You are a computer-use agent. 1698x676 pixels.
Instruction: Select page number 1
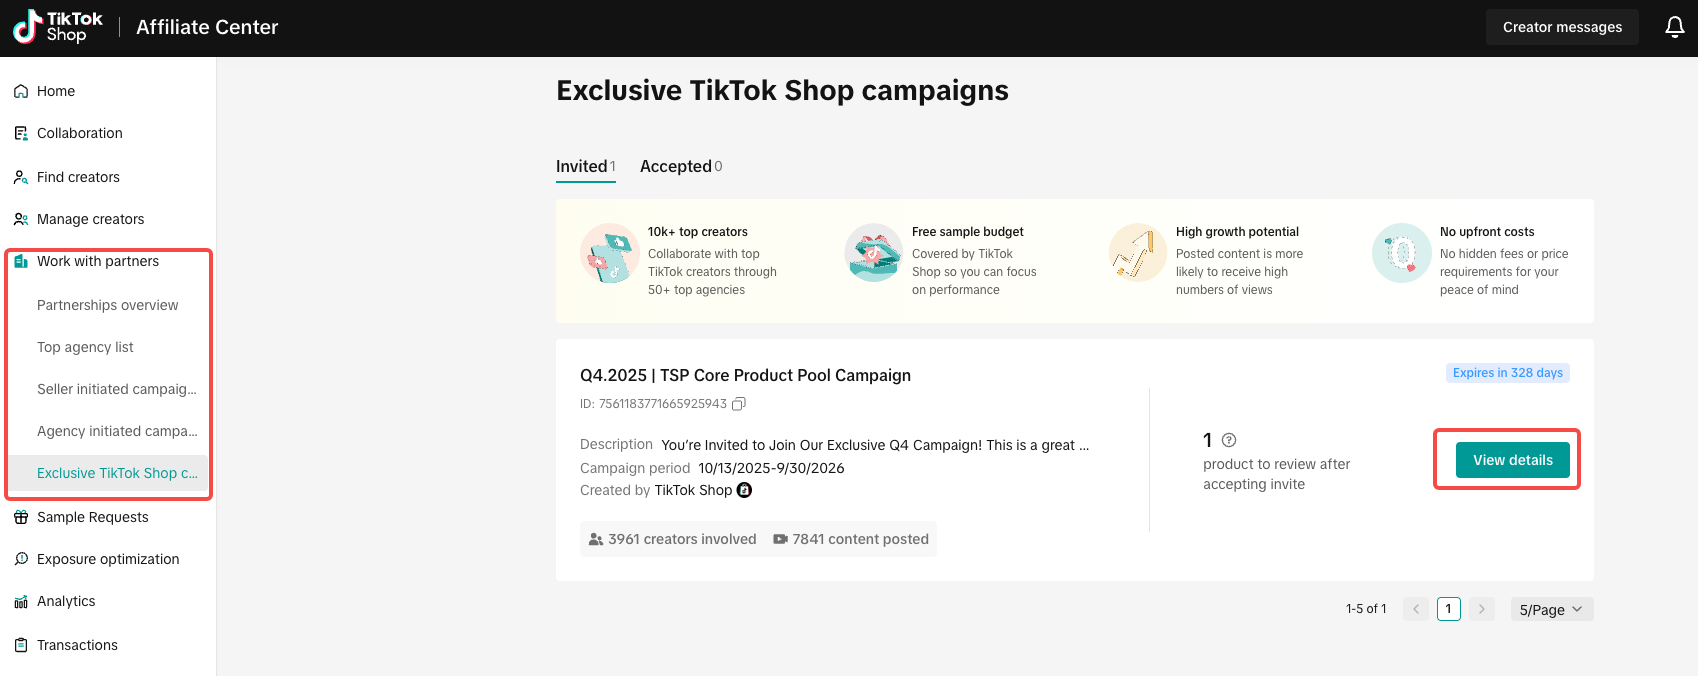pos(1448,609)
